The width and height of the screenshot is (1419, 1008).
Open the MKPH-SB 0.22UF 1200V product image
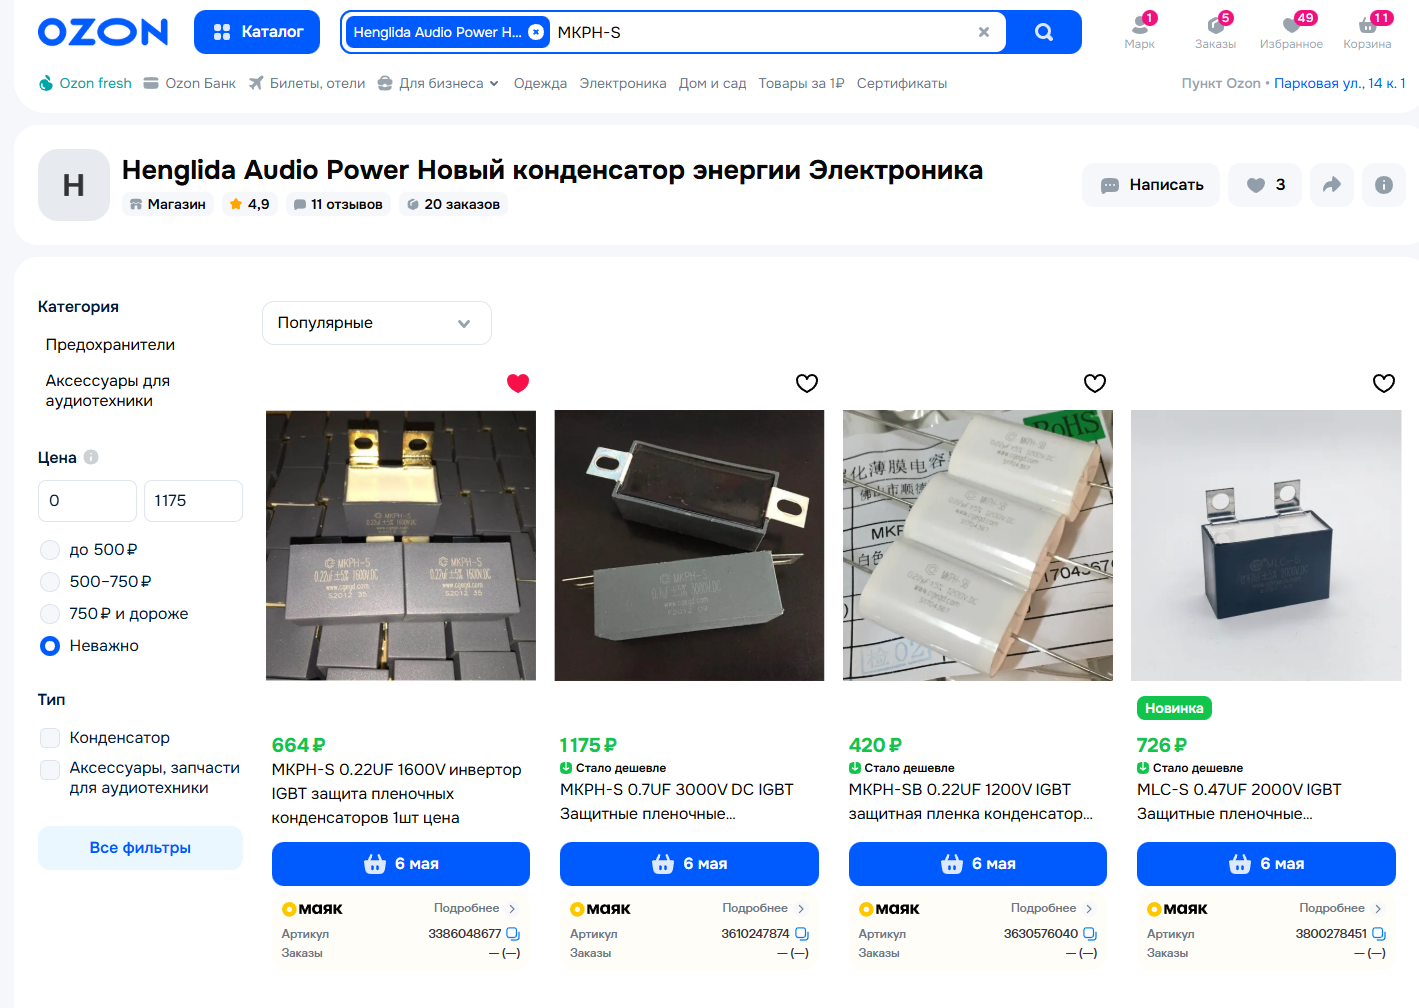point(978,546)
